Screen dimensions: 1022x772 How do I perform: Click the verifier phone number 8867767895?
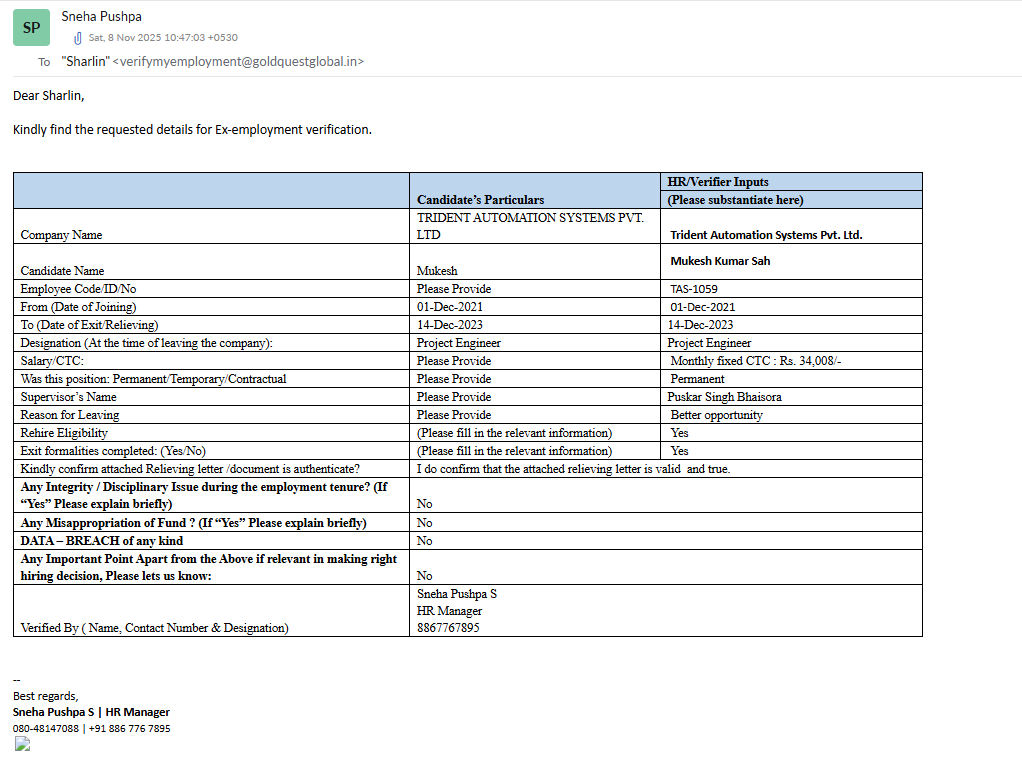pos(448,628)
